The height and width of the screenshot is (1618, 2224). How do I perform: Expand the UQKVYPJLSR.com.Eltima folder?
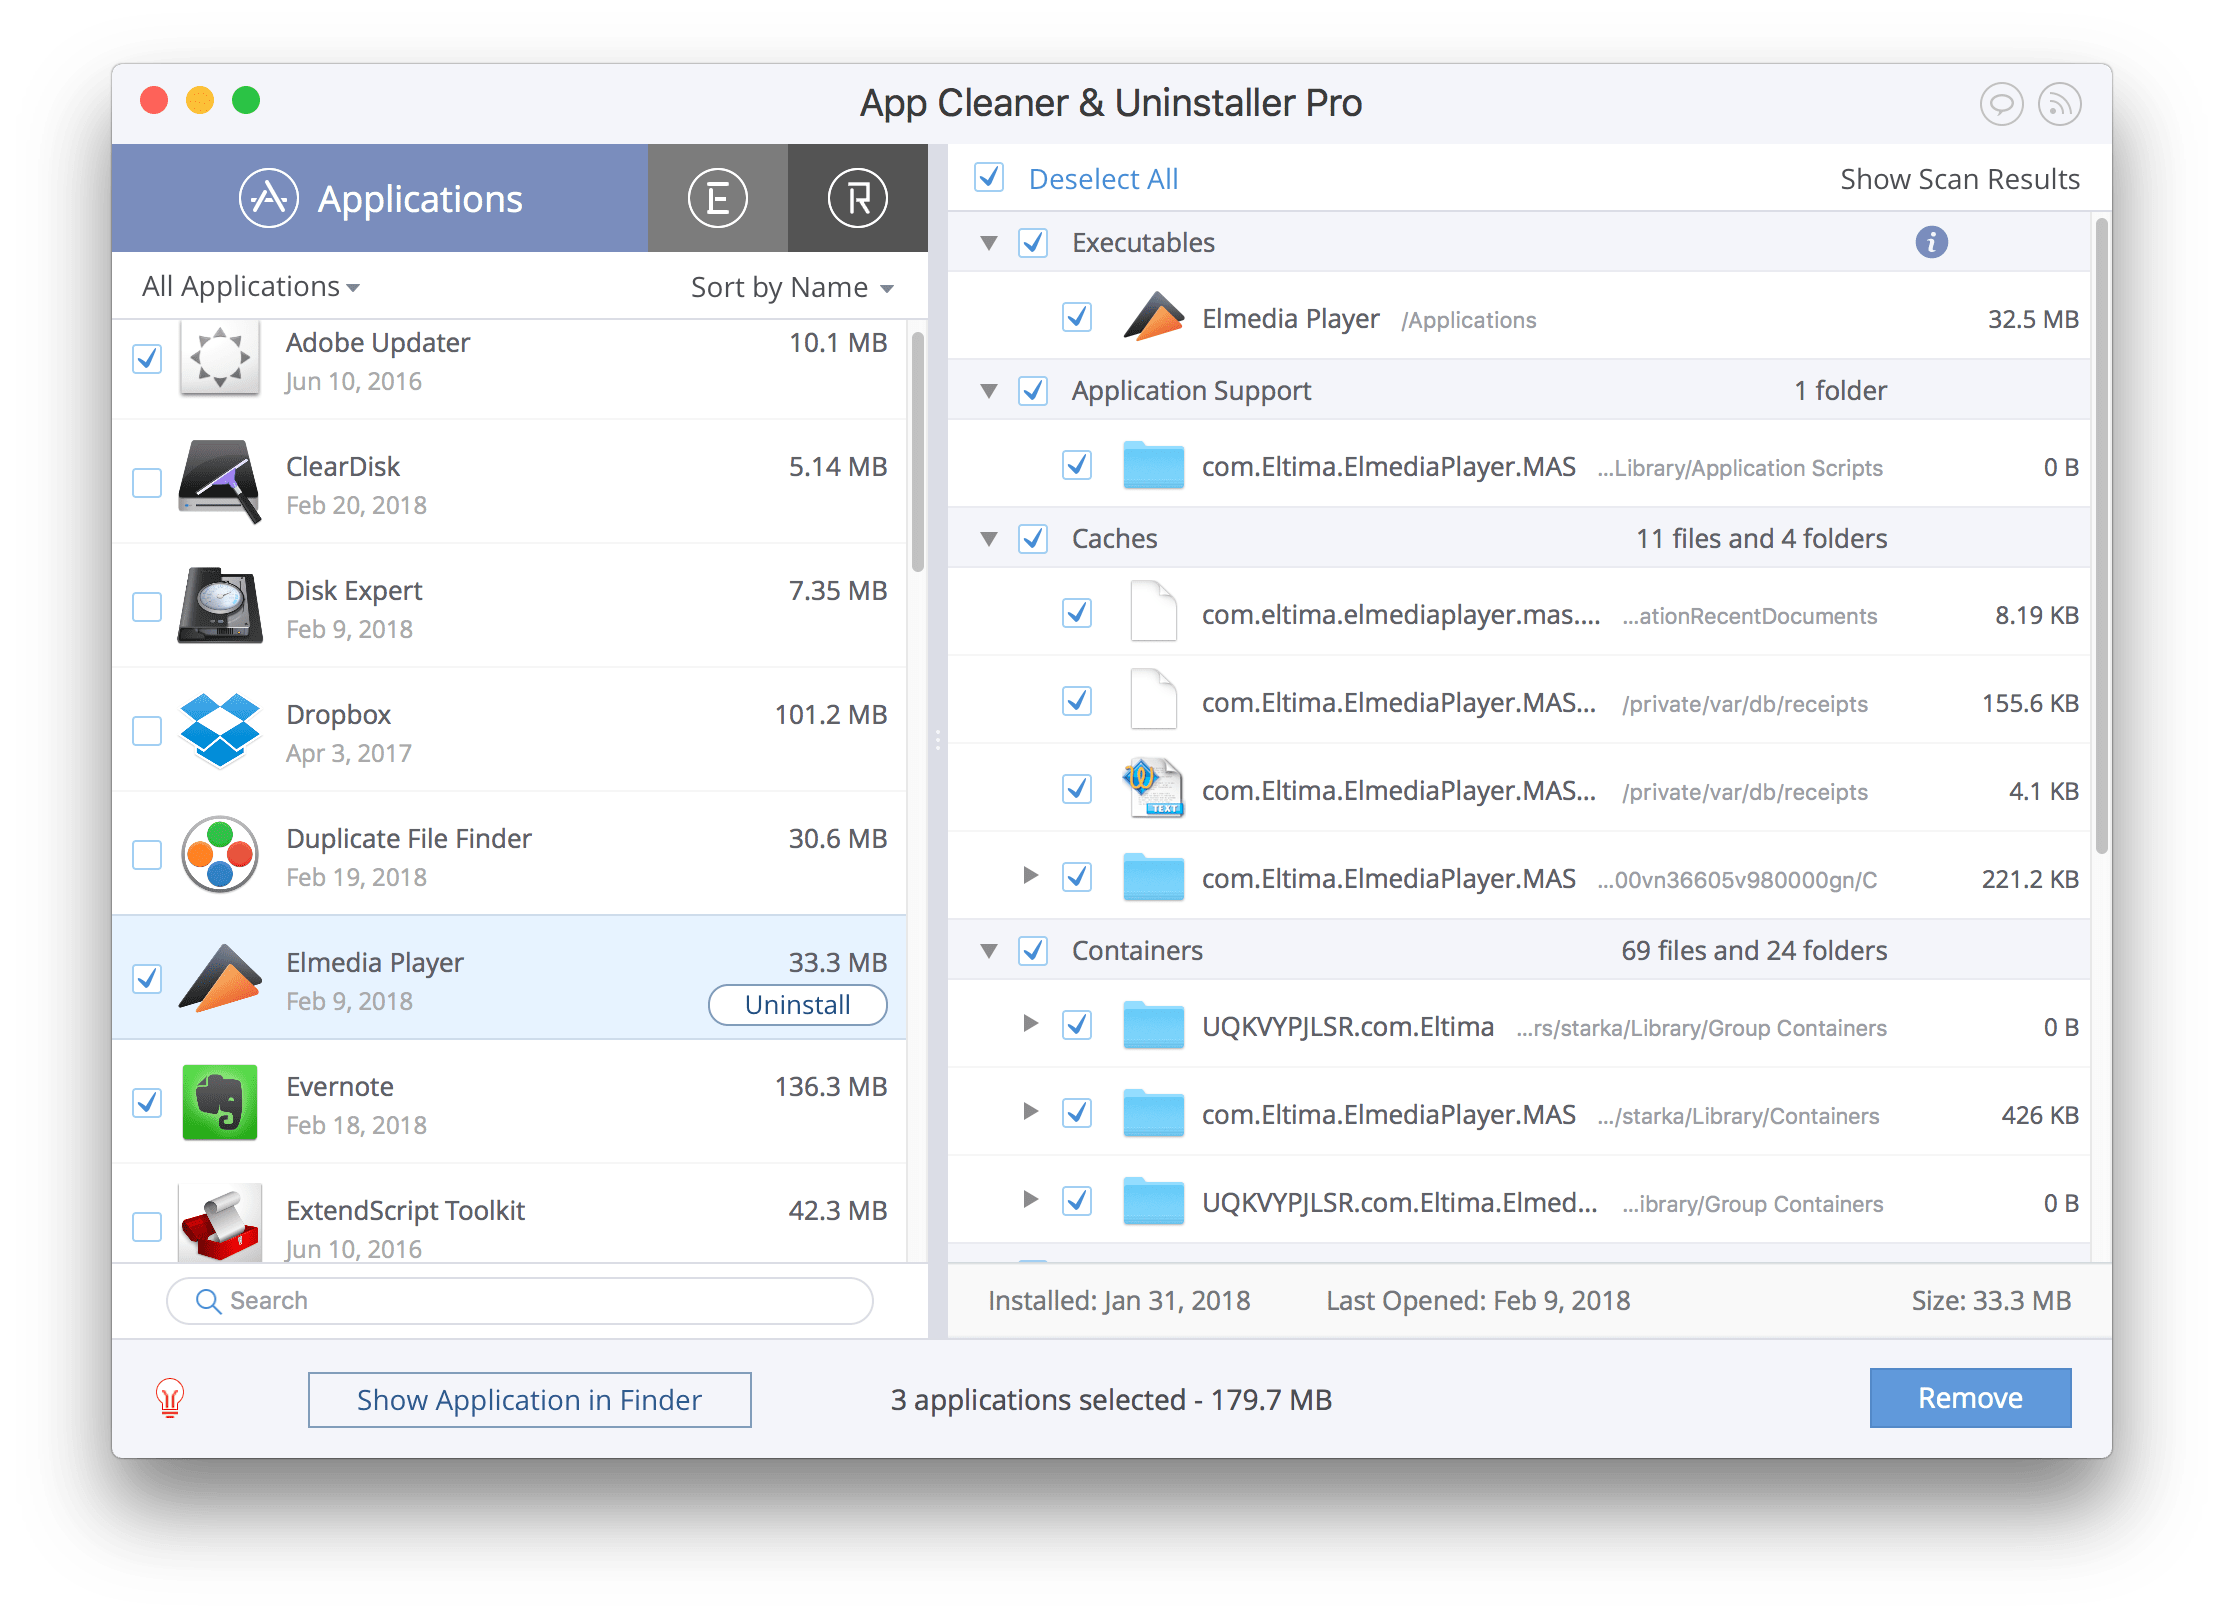1031,1024
